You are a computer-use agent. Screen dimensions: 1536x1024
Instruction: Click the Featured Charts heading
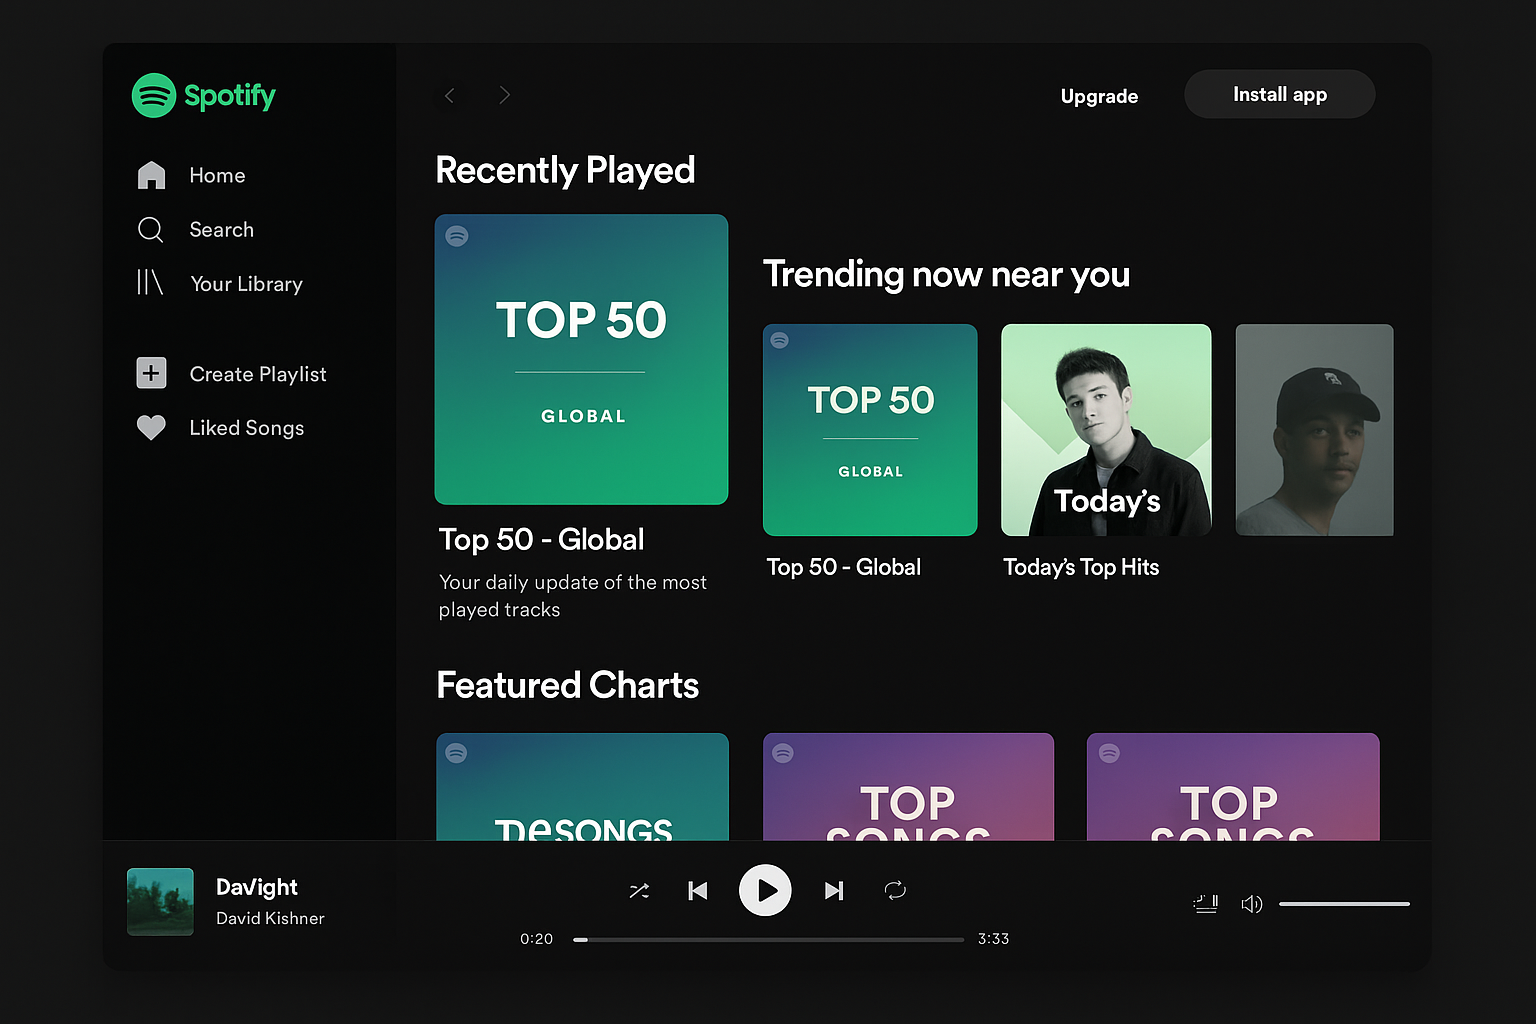tap(567, 685)
